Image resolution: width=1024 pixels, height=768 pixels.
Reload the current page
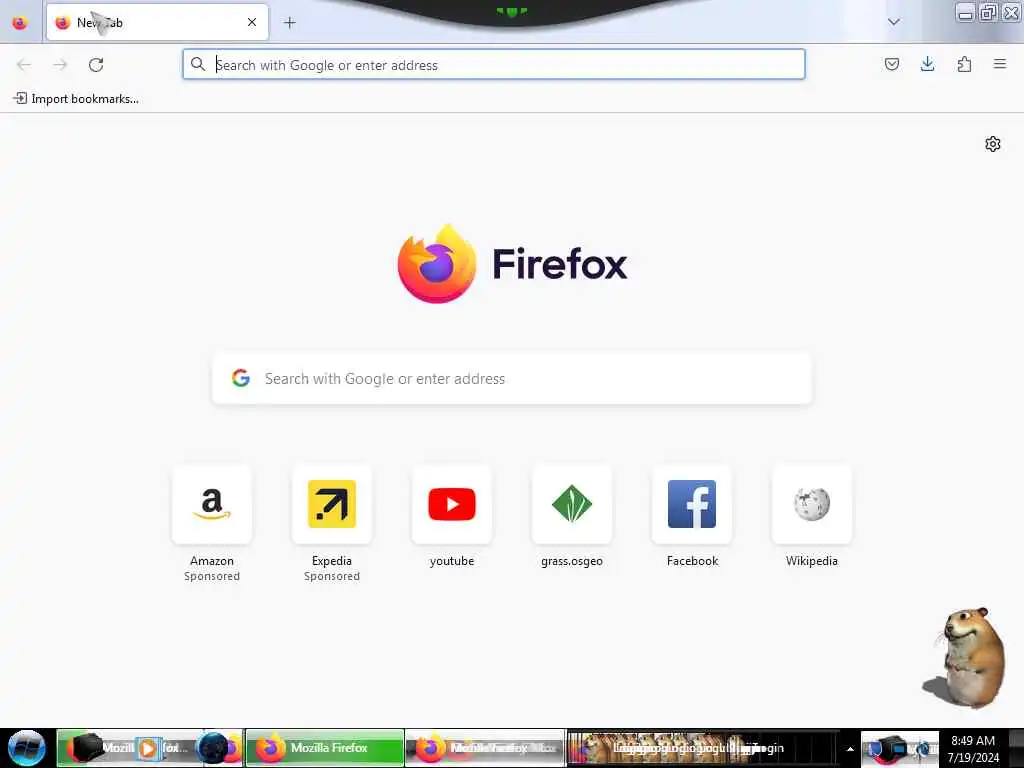point(96,65)
